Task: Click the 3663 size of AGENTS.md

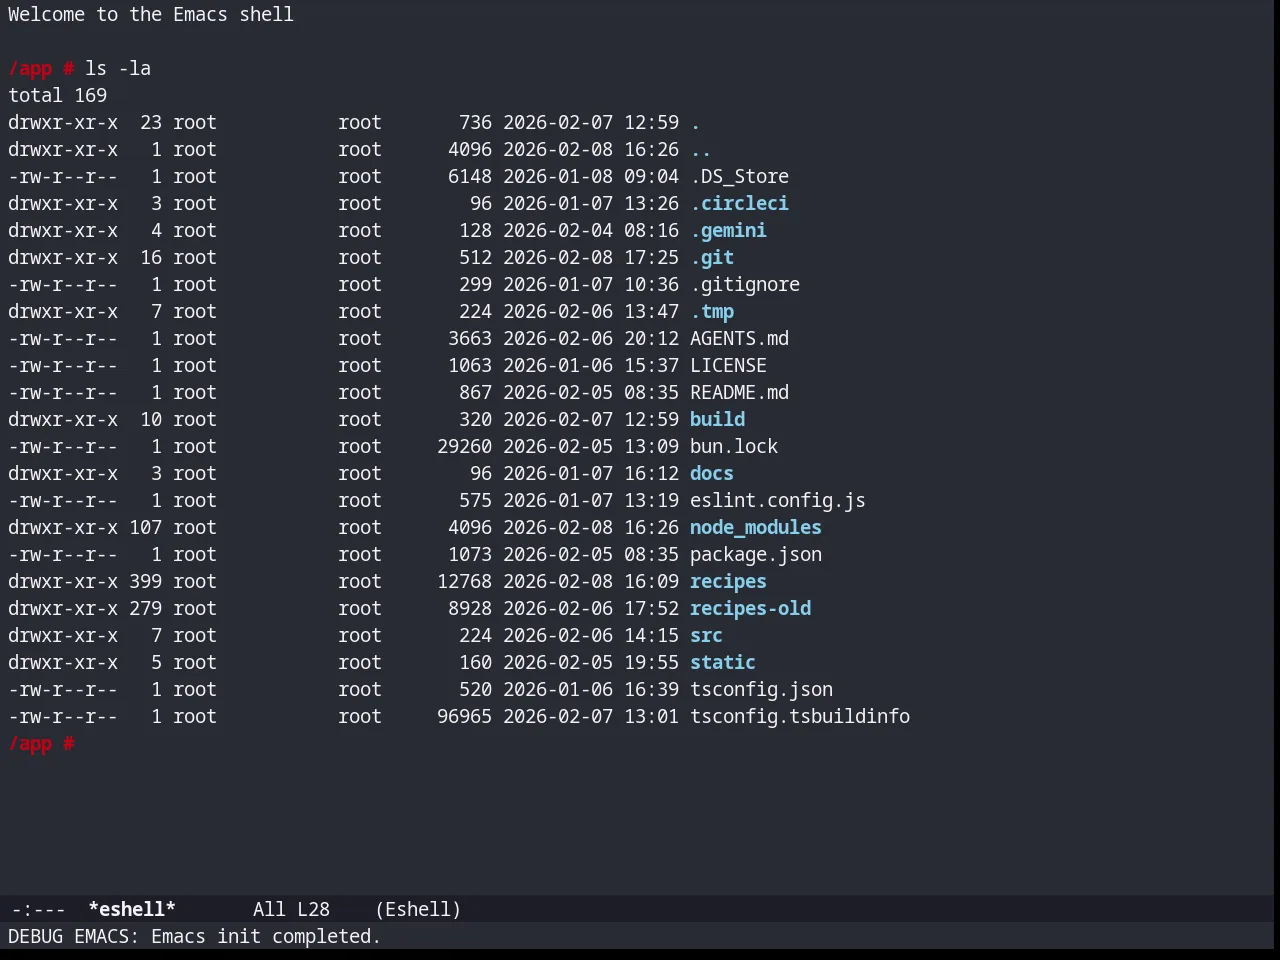Action: [470, 338]
